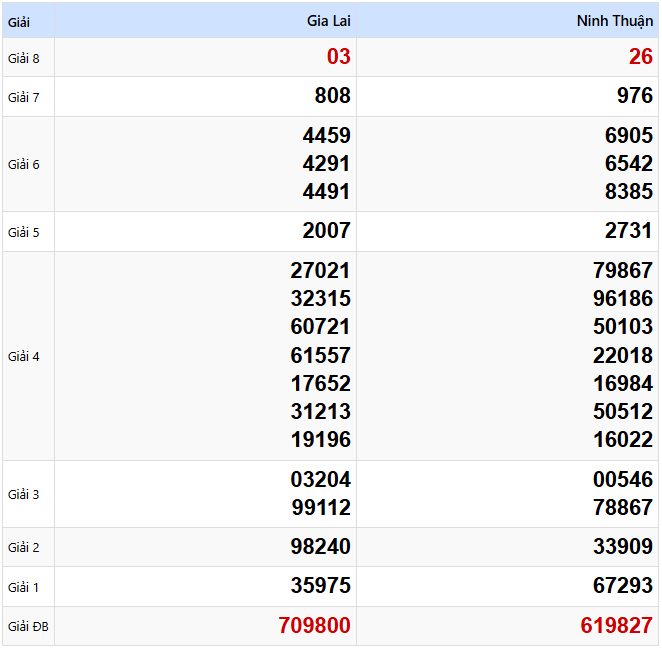Click special prize number 709800
The width and height of the screenshot is (662, 650).
[314, 626]
